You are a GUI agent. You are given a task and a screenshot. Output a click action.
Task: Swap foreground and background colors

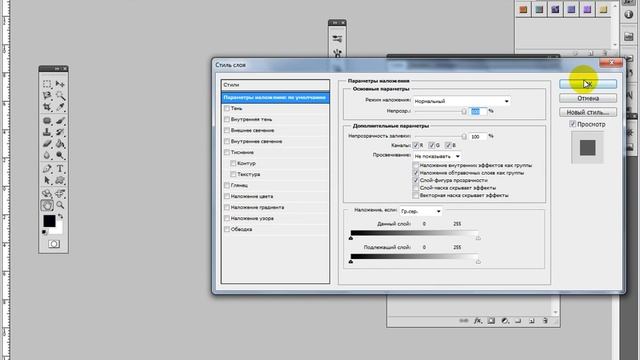(x=60, y=216)
